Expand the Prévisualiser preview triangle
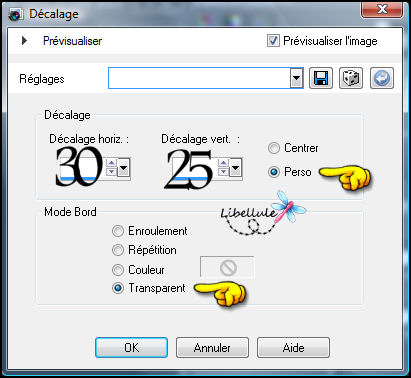 (24, 41)
